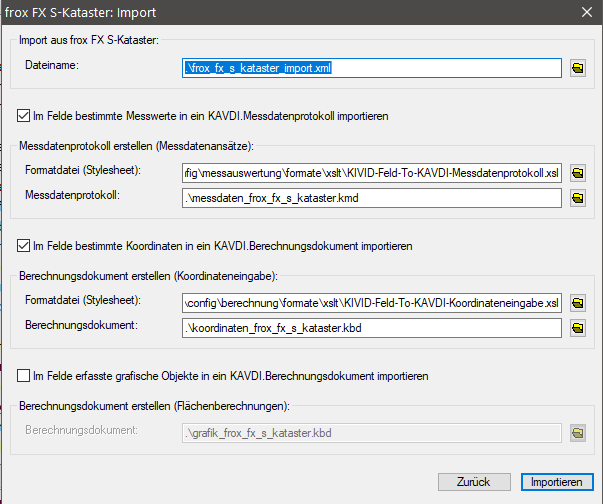Toggle the Koordinaten import checkbox

25,245
